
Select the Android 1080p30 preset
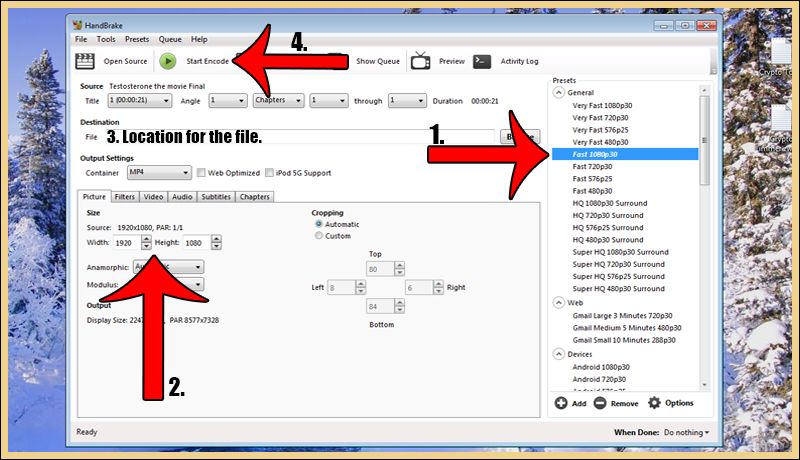click(x=601, y=367)
